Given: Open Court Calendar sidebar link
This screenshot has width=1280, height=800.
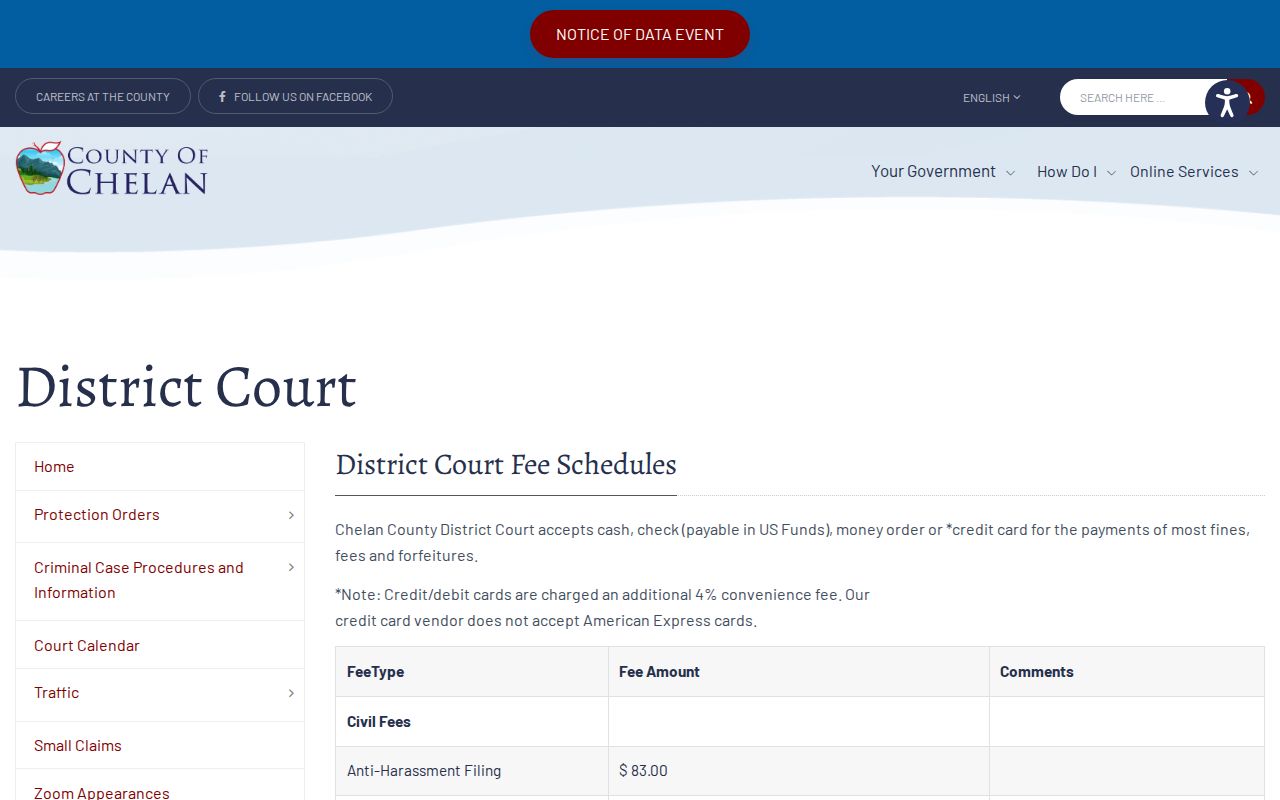Looking at the screenshot, I should tap(160, 645).
